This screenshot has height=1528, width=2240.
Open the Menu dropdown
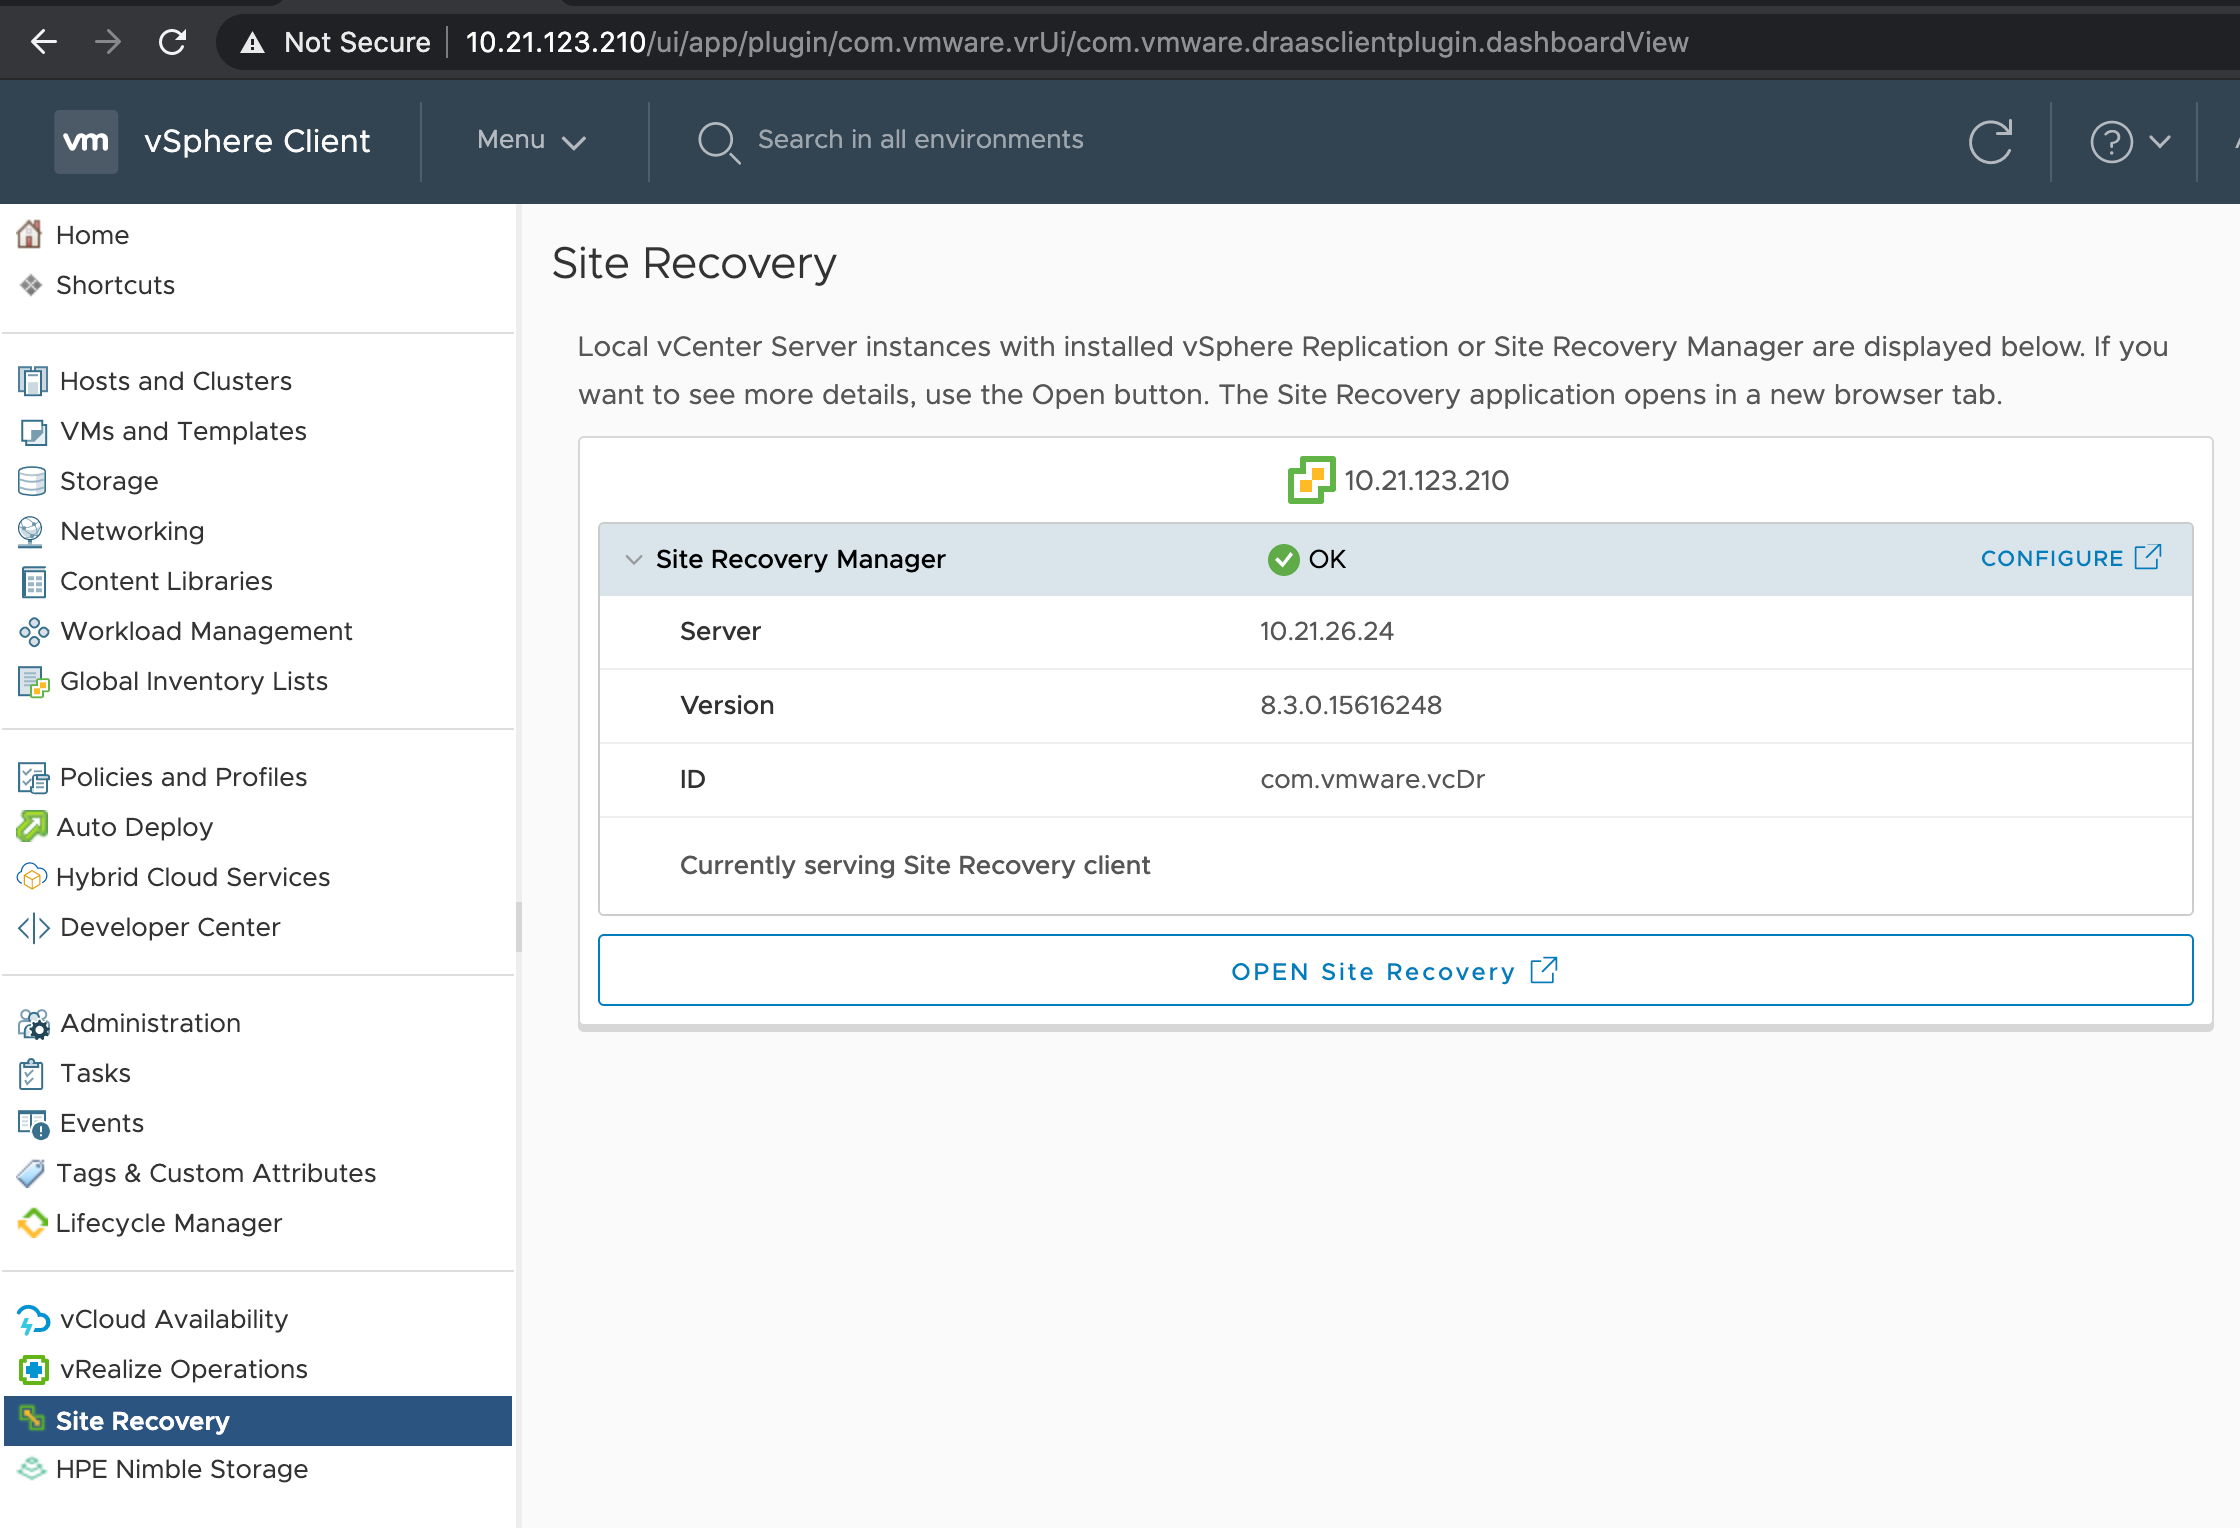pos(531,141)
